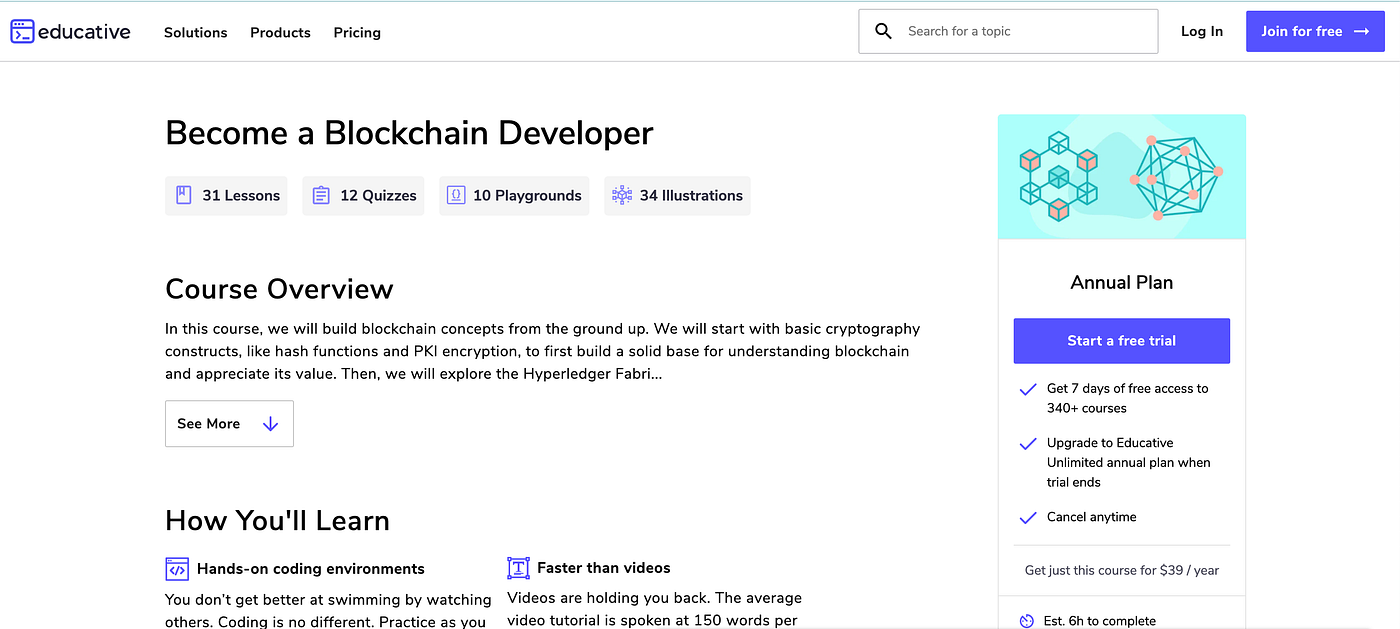The width and height of the screenshot is (1400, 629).
Task: Click 'Upgrade to Educative Unlimited annual plan' text
Action: tap(1129, 462)
